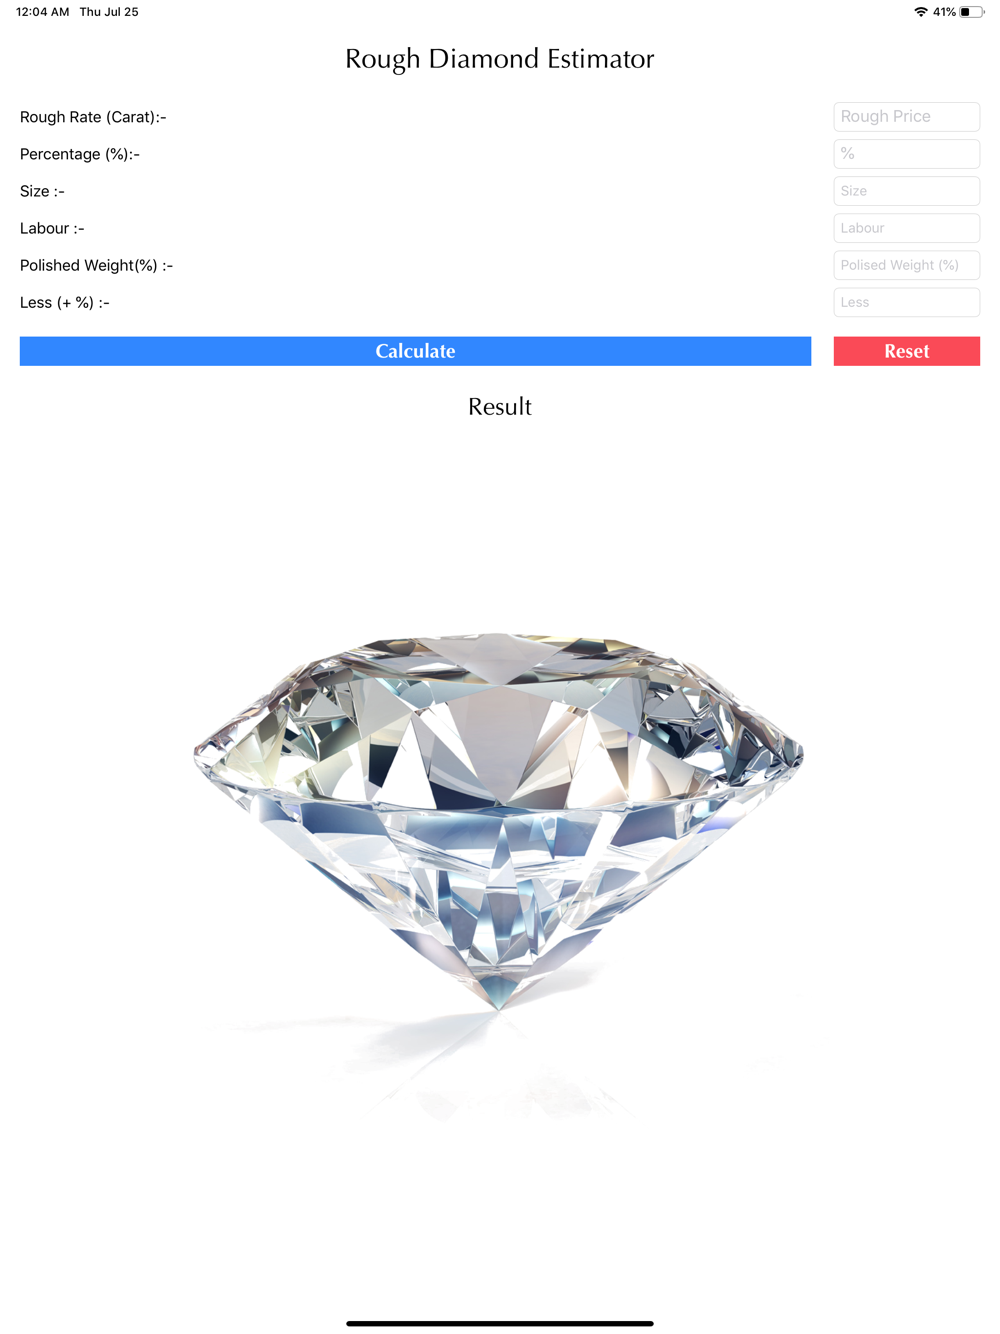
Task: Select the Polised Weight (%) field
Action: 906,265
